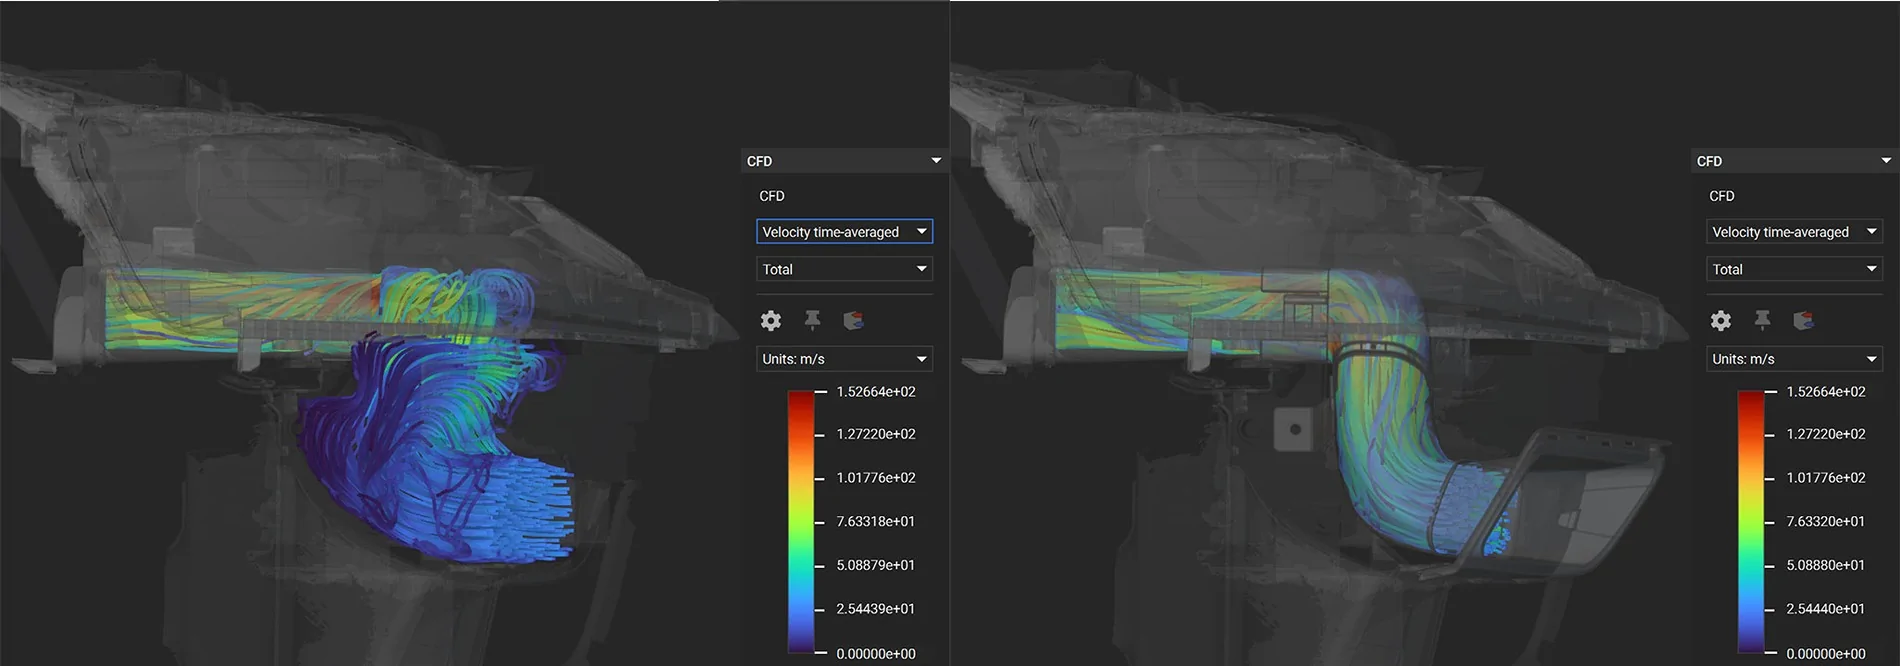Click 0.00000e+00 minimum in left legend
1900x666 pixels.
(876, 654)
